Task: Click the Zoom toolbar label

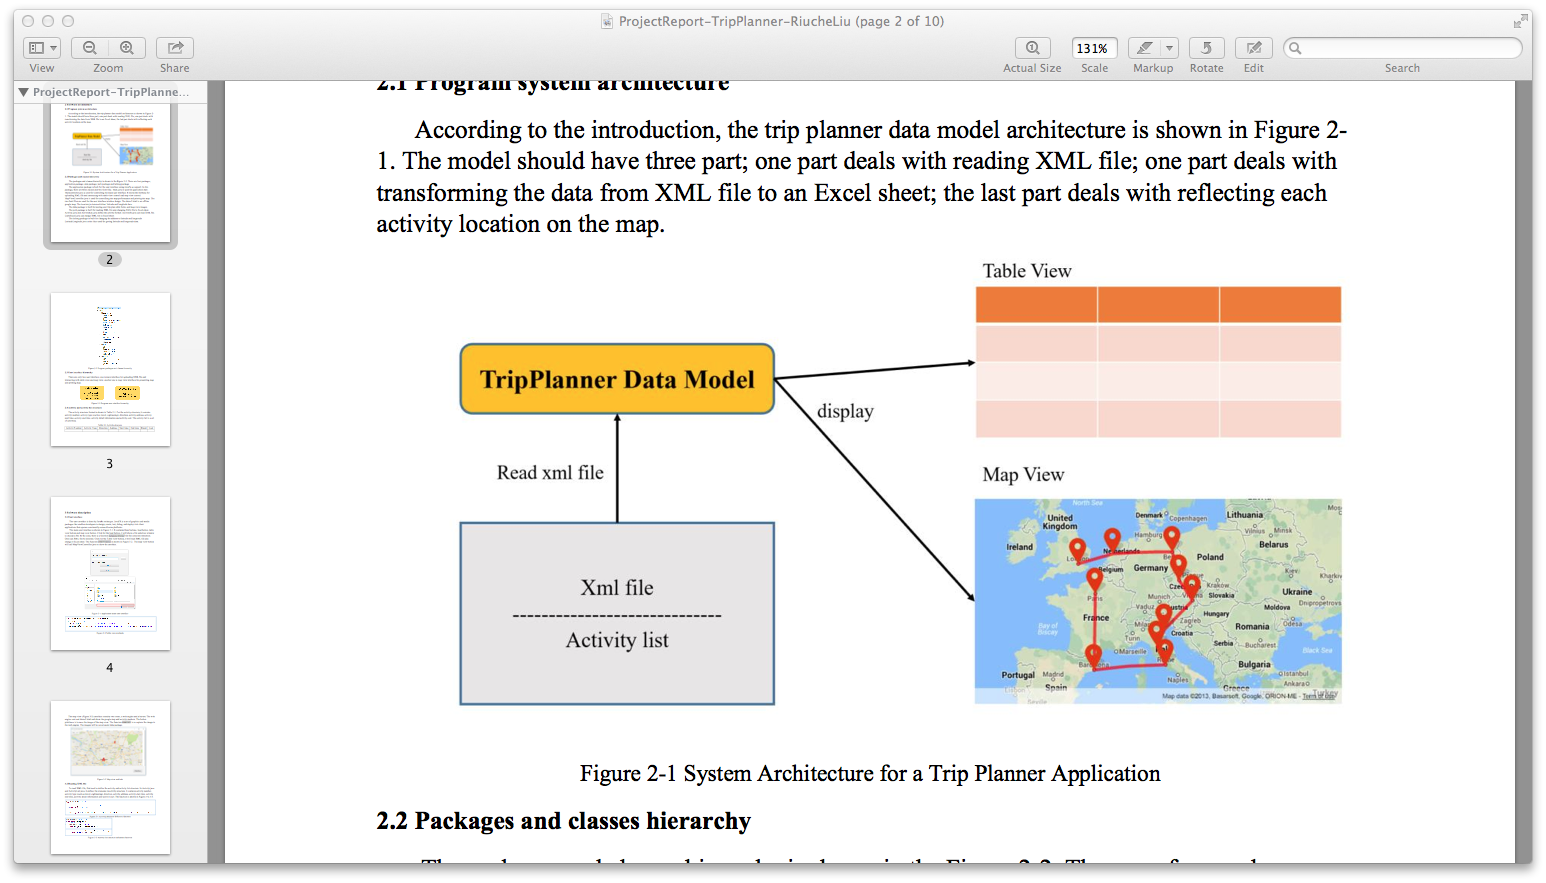Action: click(x=108, y=68)
